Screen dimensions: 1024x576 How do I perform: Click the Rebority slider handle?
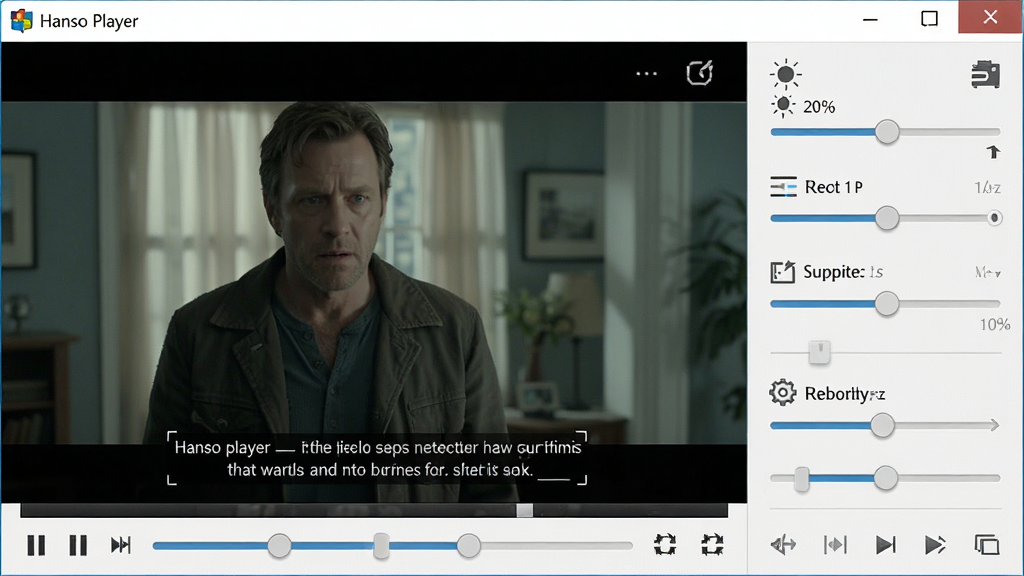(x=882, y=426)
